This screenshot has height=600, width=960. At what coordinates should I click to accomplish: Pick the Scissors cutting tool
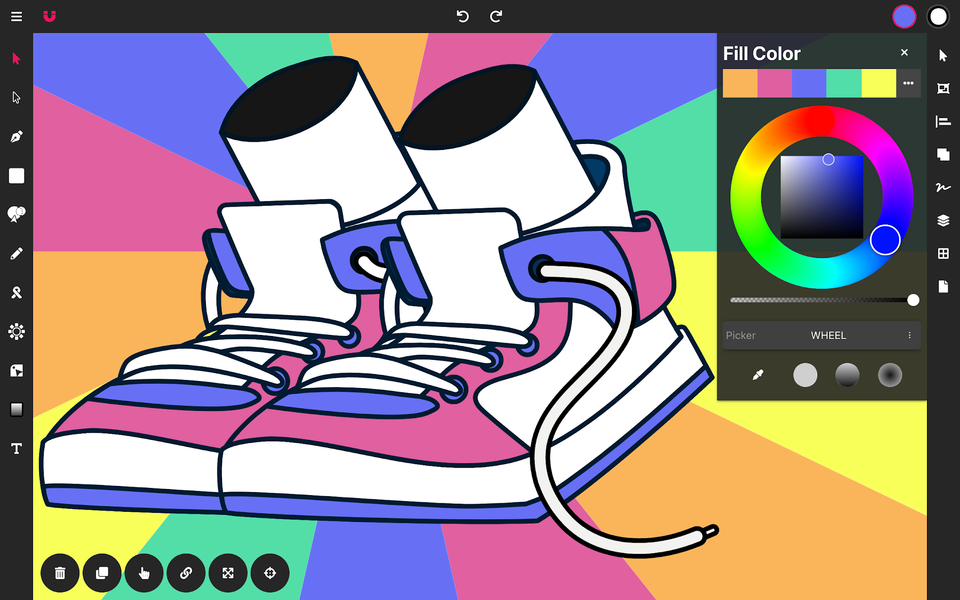pos(16,292)
